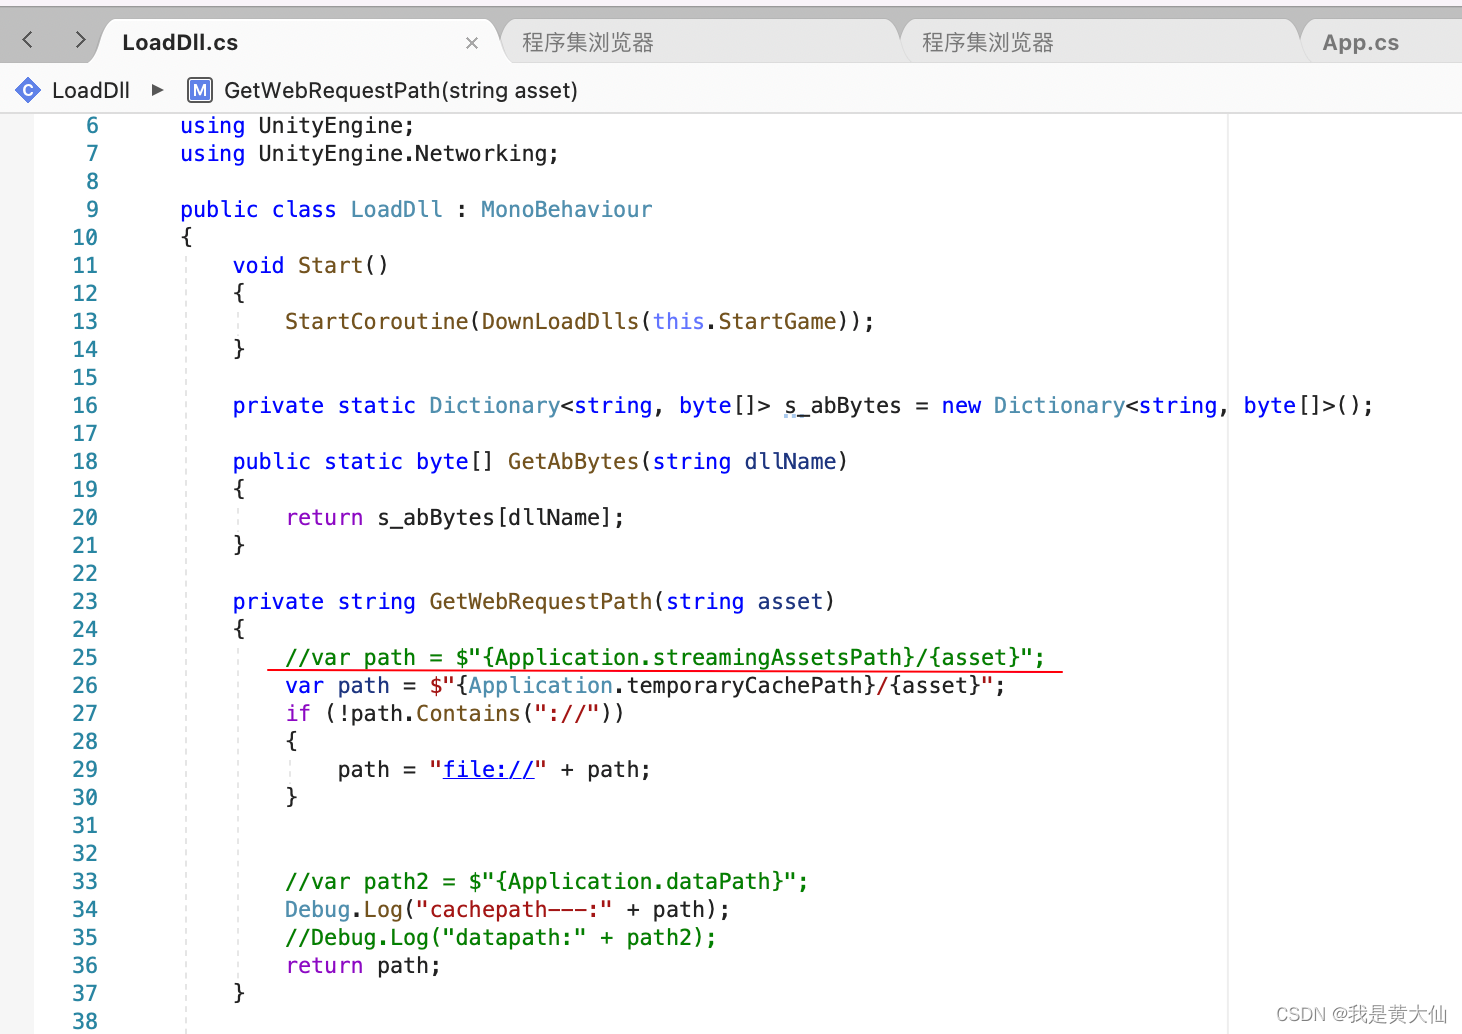This screenshot has height=1034, width=1462.
Task: Click the LoadDll class name on line 9
Action: coord(396,209)
